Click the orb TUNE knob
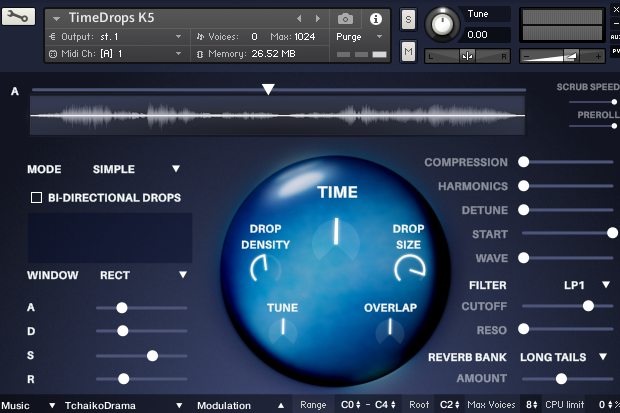The image size is (620, 413). point(283,330)
